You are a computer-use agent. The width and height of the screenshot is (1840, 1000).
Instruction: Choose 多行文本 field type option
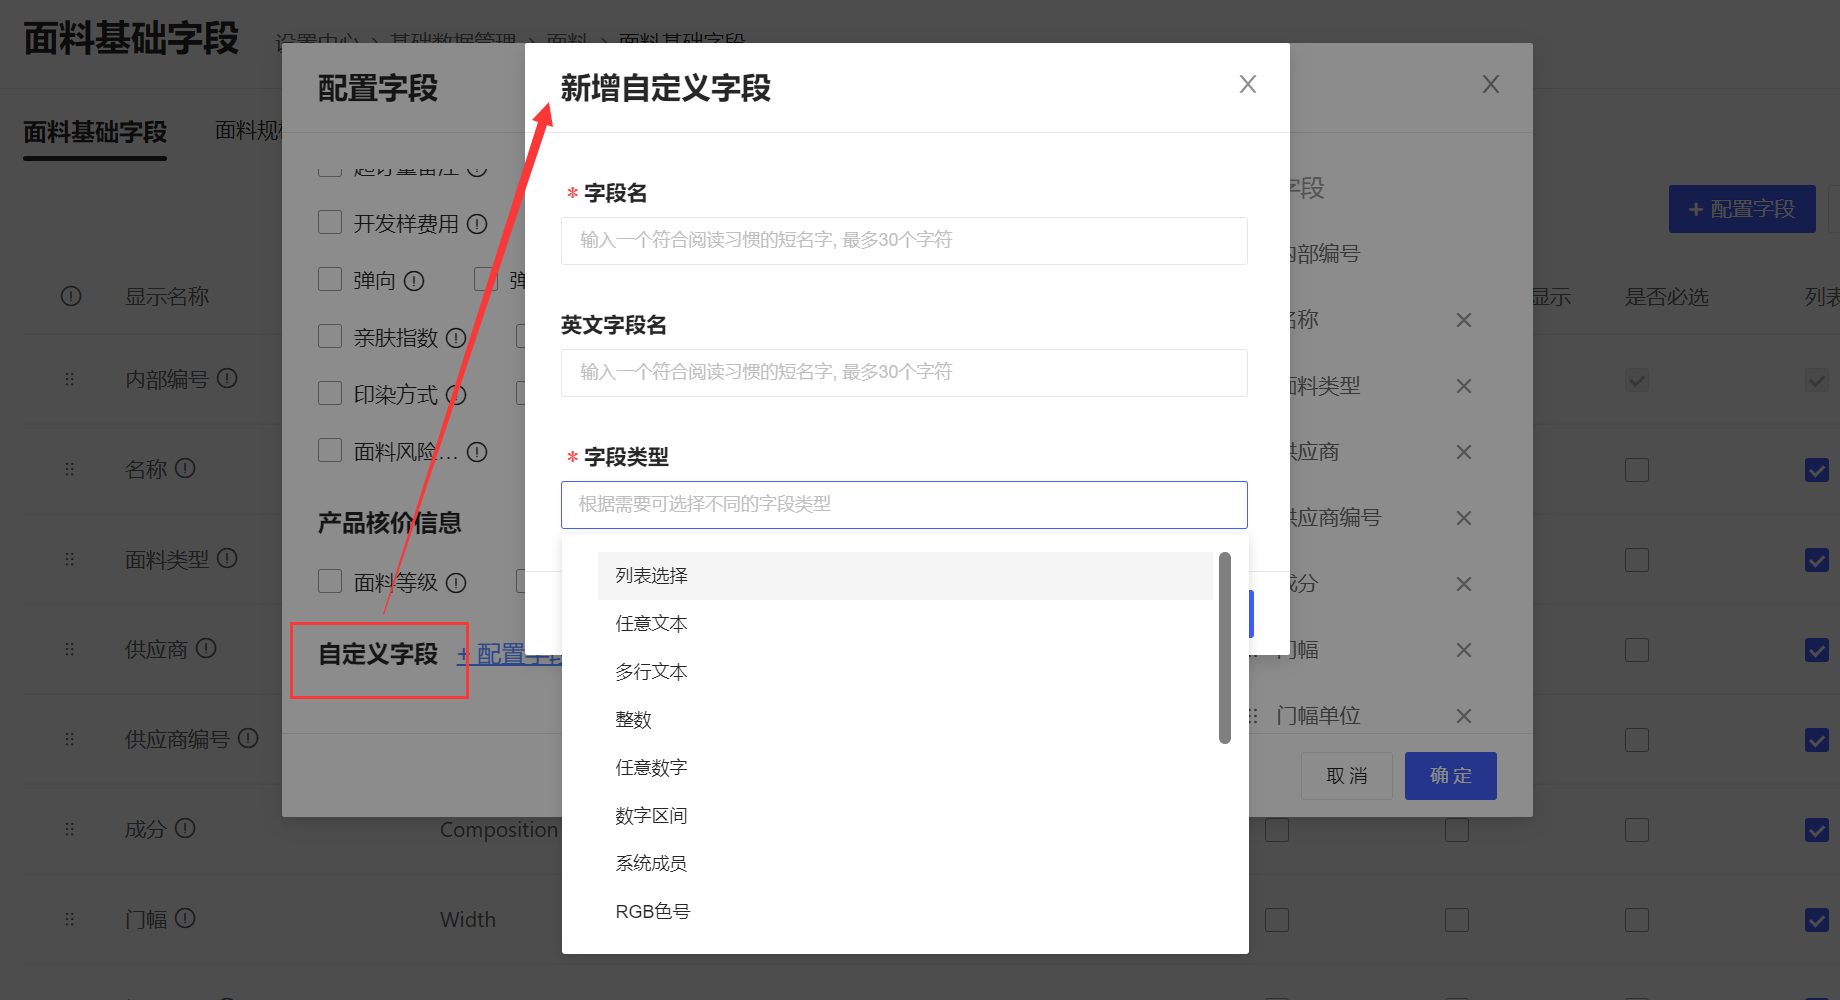[651, 672]
